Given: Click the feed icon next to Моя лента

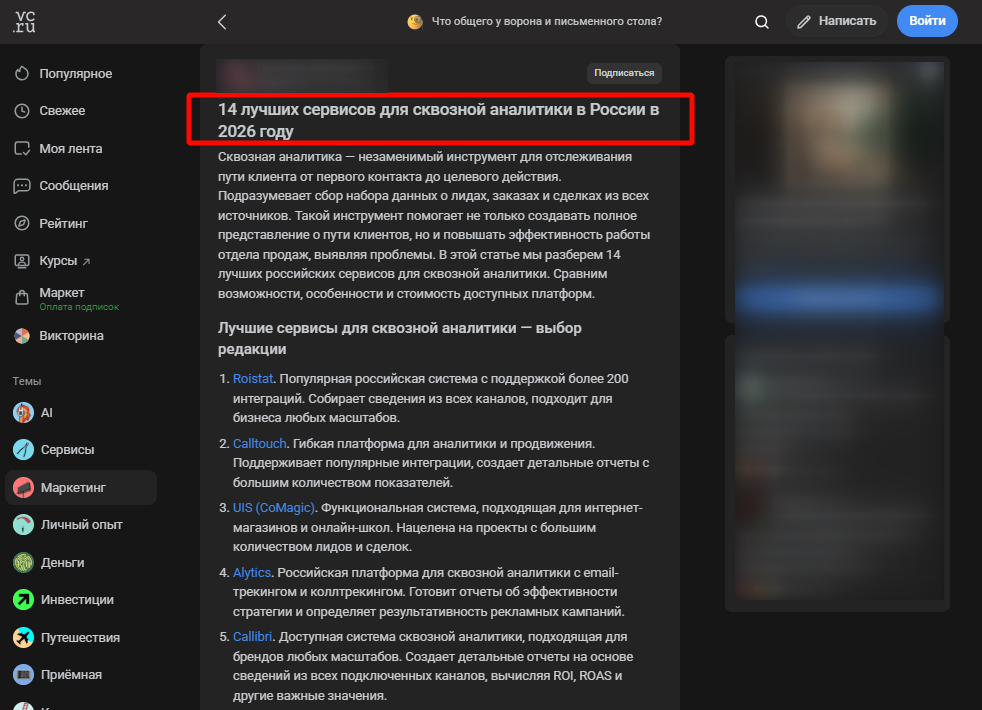Looking at the screenshot, I should coord(22,148).
